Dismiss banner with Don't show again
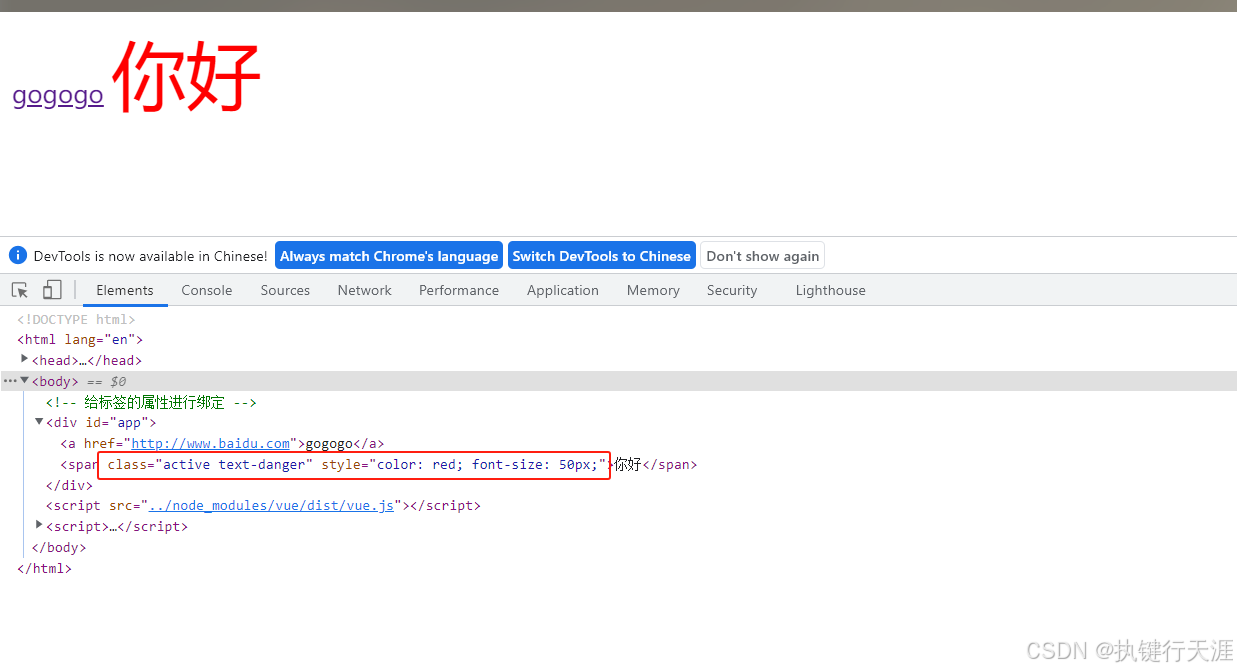Screen dimensions: 1237x670 point(762,255)
